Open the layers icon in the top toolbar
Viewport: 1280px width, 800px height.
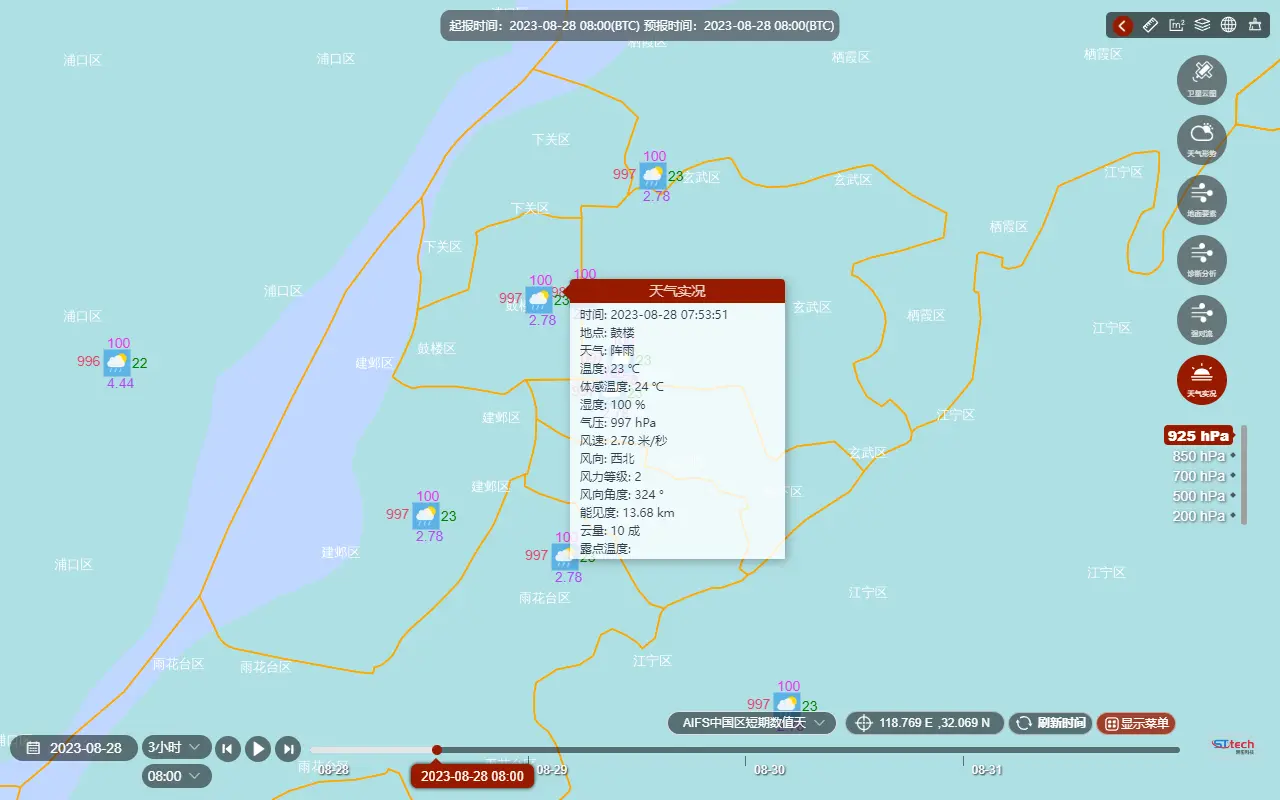coord(1202,25)
